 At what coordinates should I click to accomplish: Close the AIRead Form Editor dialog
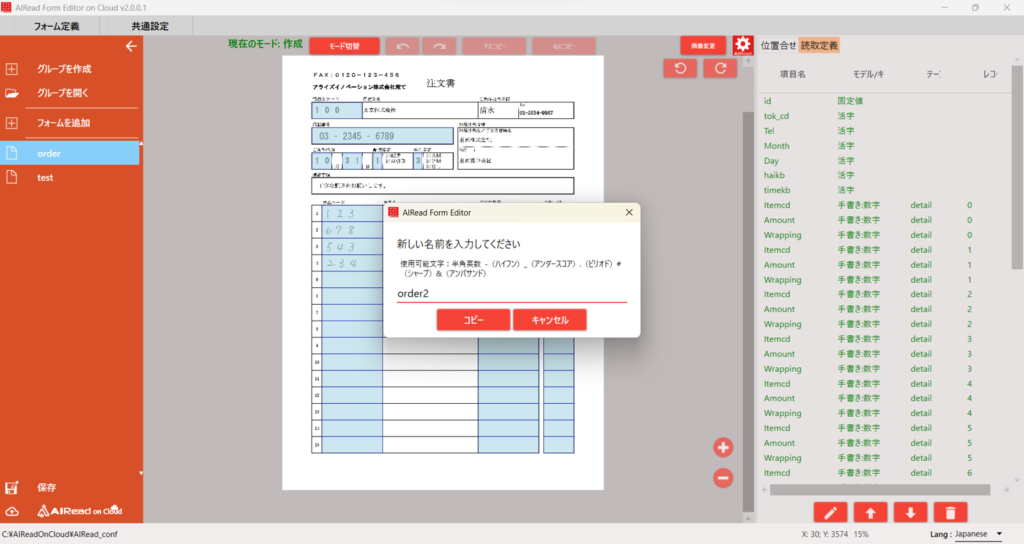point(629,212)
